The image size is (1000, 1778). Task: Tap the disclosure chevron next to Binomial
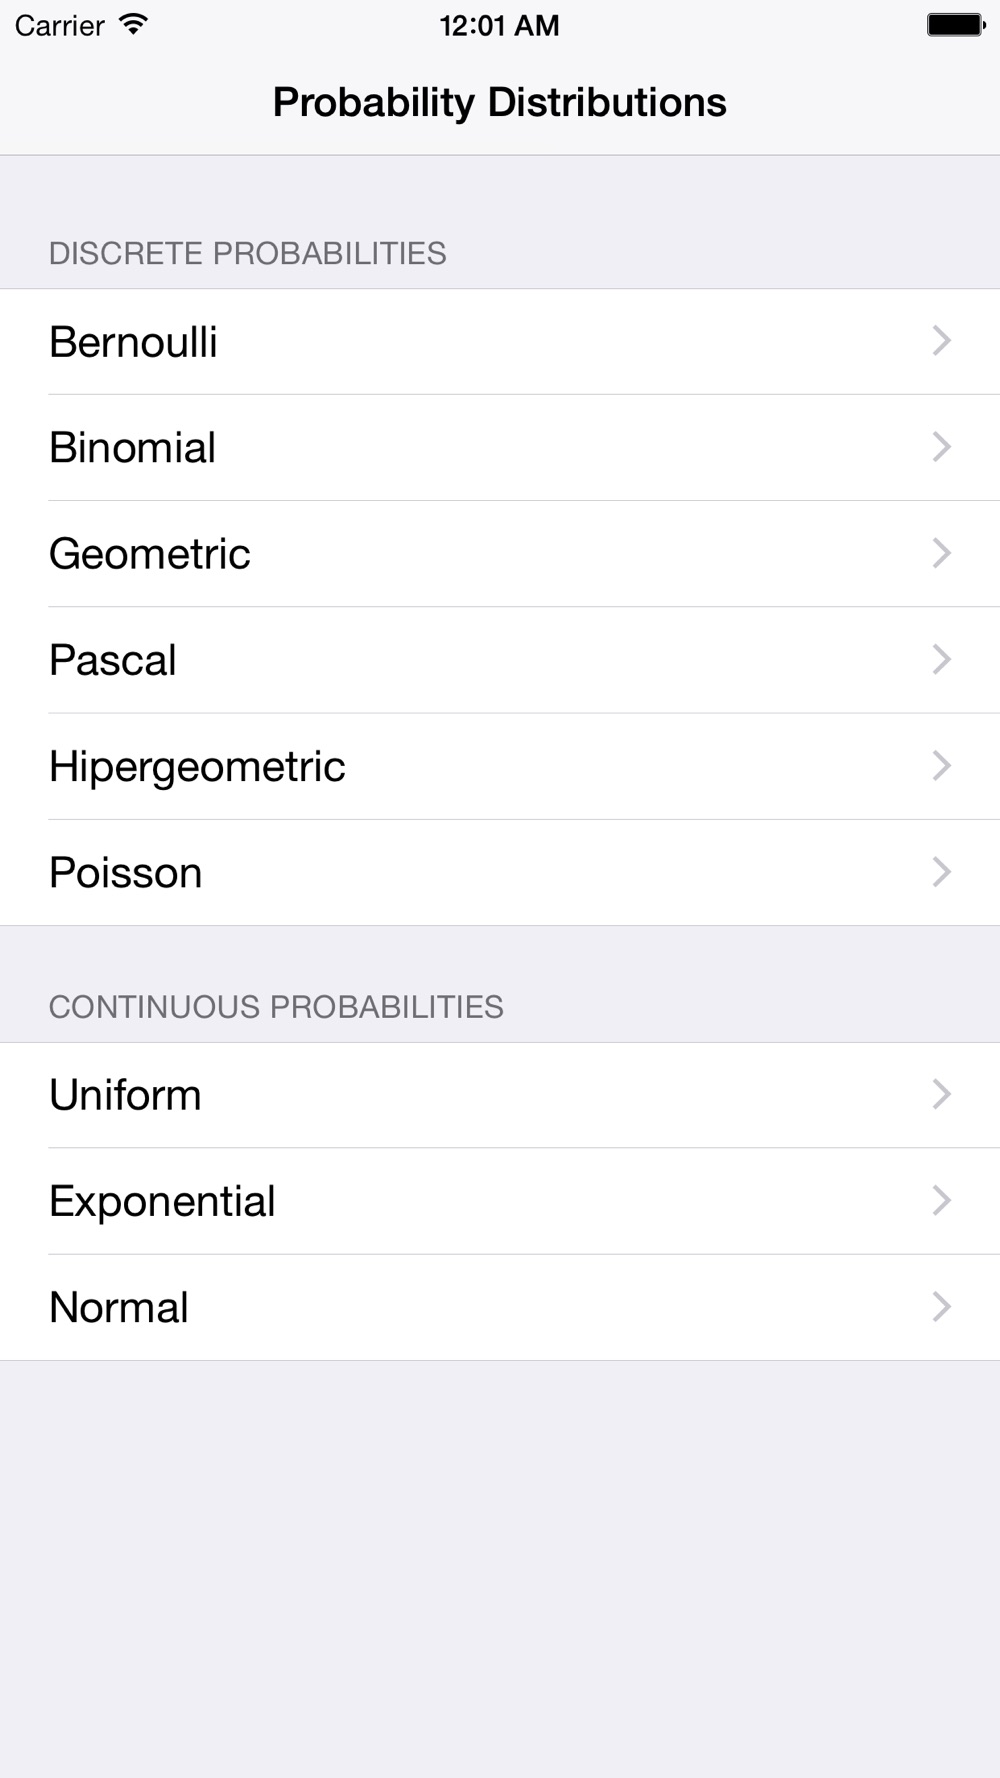click(941, 447)
